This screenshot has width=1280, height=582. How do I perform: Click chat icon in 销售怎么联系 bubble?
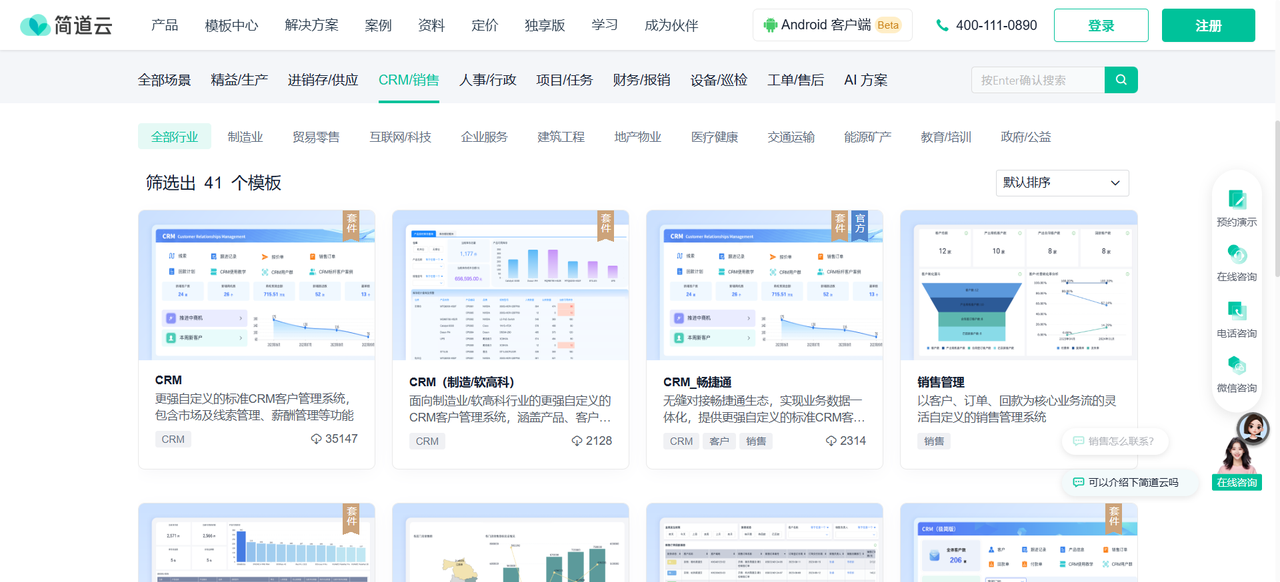pos(1078,441)
